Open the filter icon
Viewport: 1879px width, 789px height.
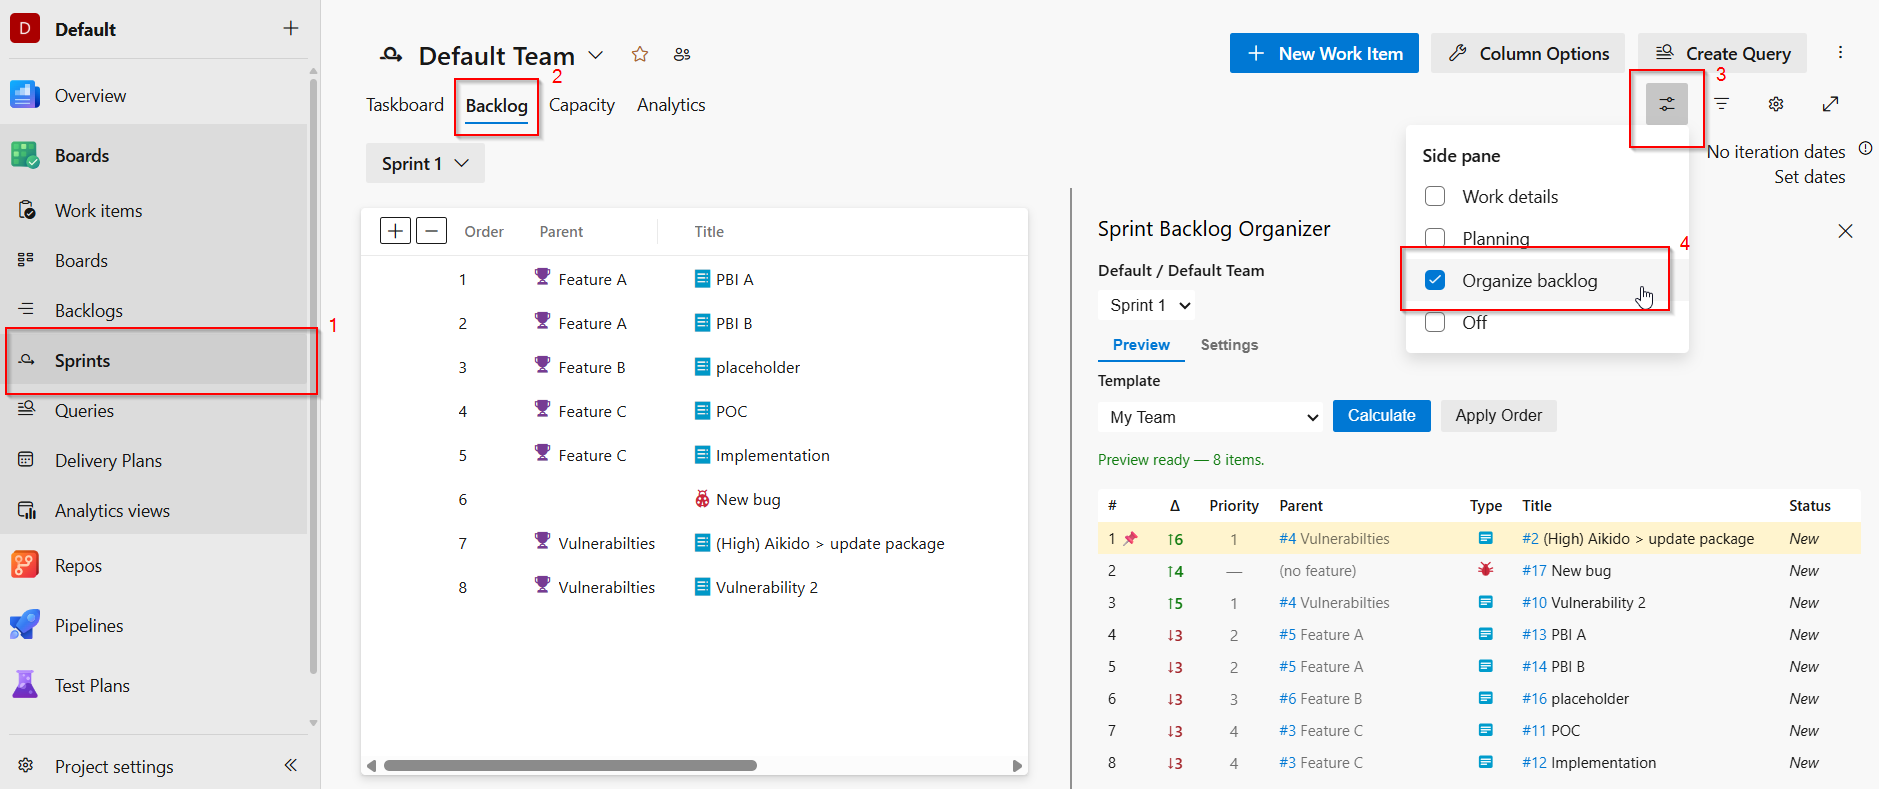(1722, 104)
